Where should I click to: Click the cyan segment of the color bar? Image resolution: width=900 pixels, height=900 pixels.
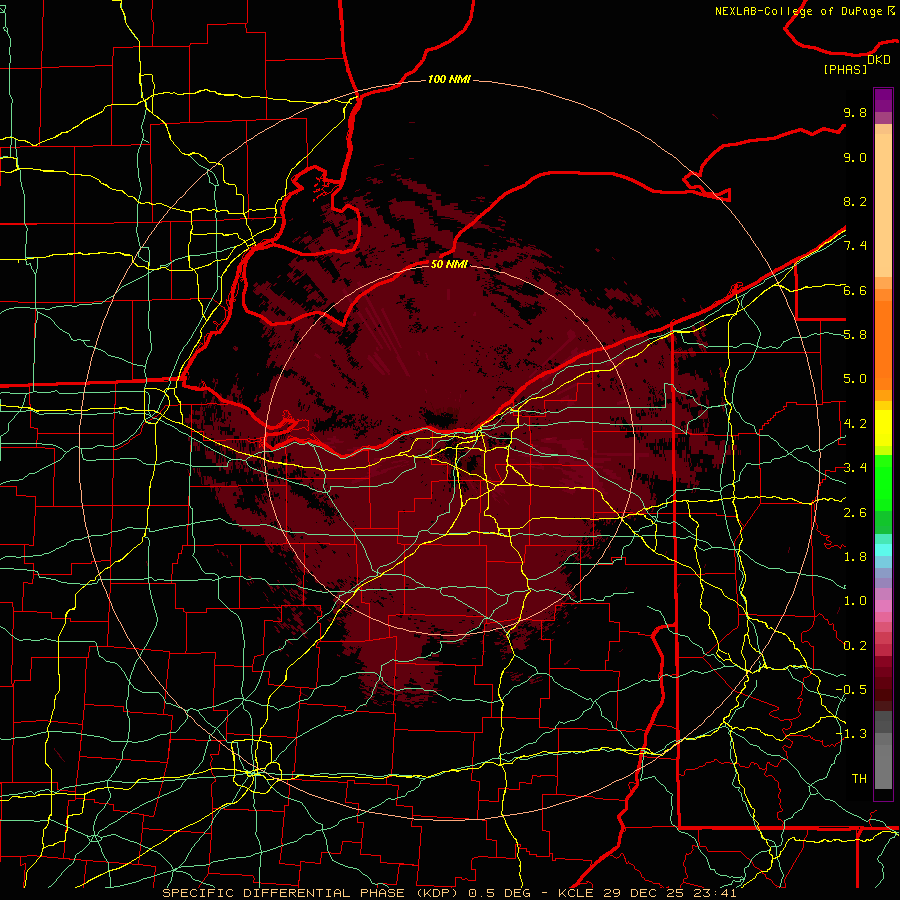pyautogui.click(x=883, y=550)
